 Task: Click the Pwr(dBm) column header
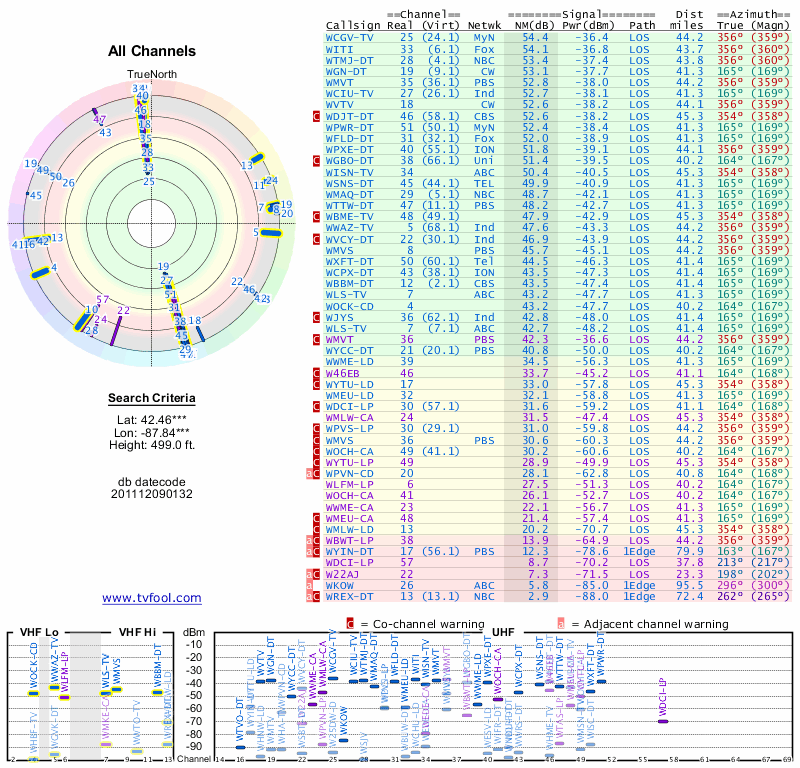tap(588, 26)
